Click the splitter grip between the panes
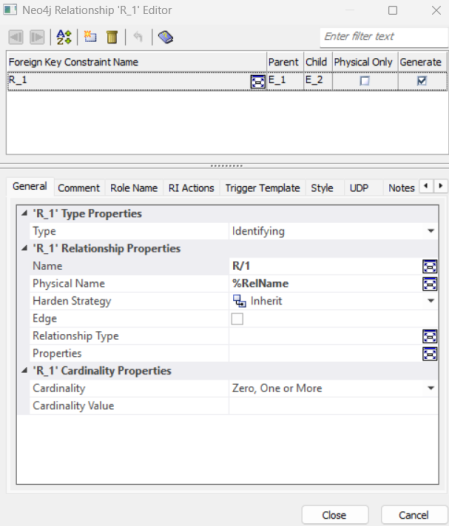The height and width of the screenshot is (526, 449). pos(227,166)
